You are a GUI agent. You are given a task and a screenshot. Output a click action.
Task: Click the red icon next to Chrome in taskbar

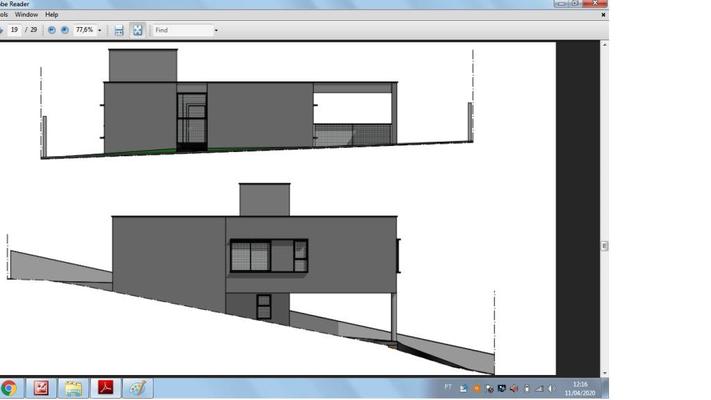42,388
